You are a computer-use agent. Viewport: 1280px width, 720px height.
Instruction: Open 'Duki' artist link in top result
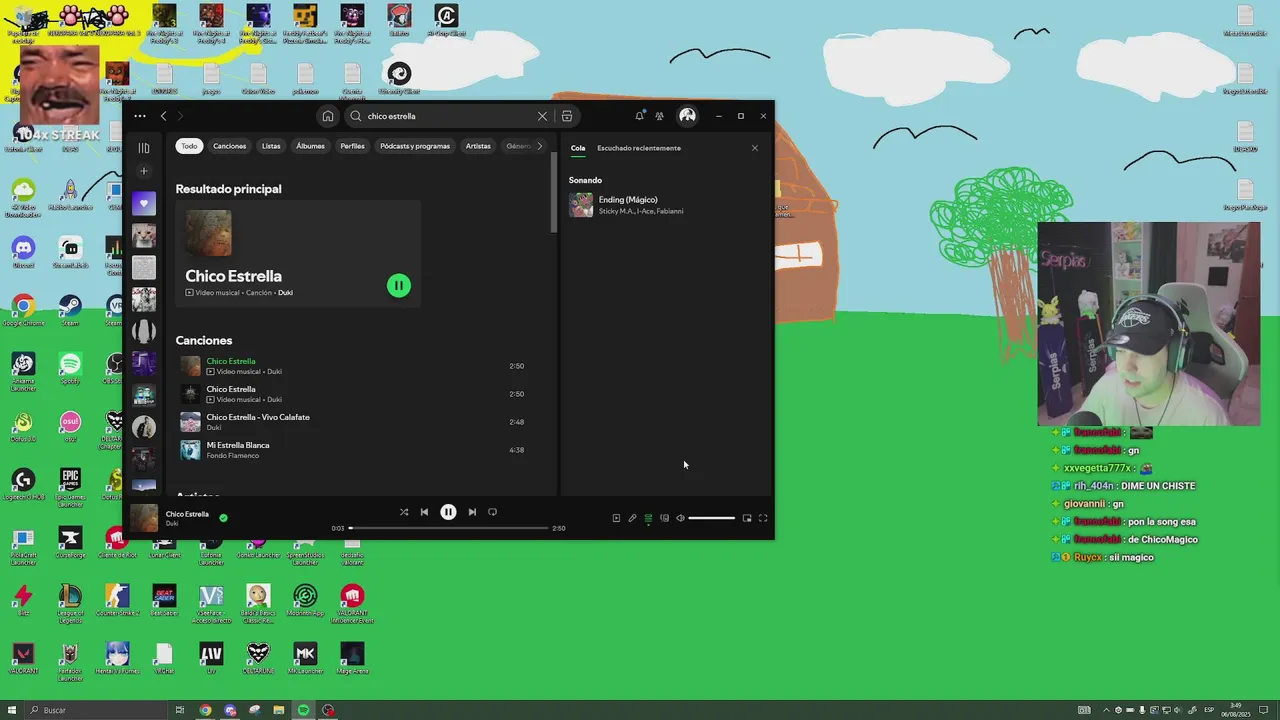285,293
